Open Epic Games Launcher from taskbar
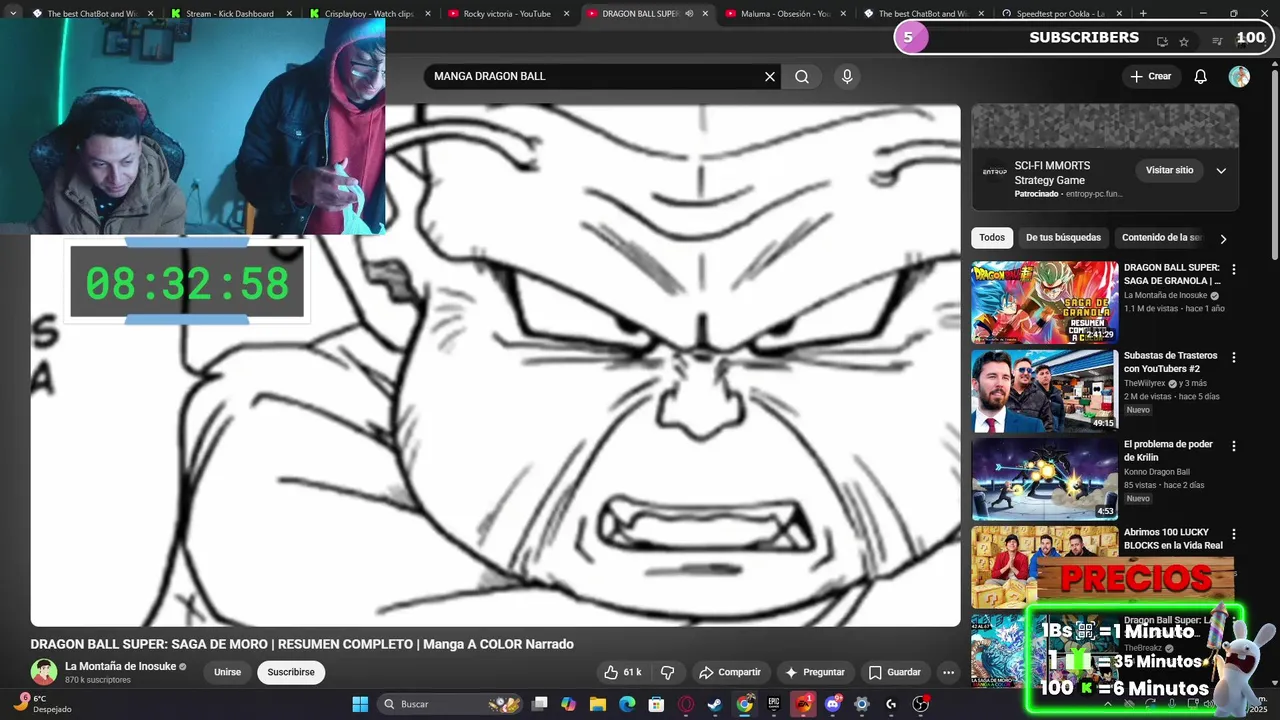The image size is (1280, 720). (x=774, y=704)
